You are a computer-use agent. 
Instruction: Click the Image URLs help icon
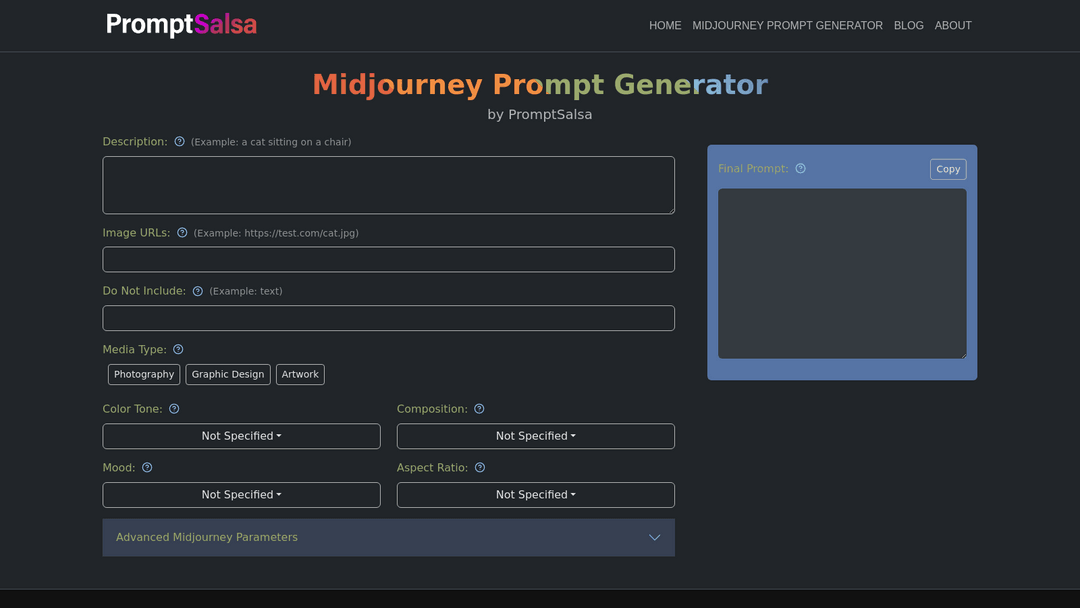click(x=182, y=233)
